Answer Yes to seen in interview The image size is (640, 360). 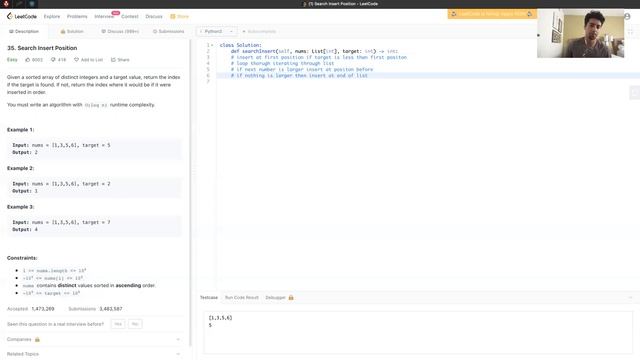118,324
